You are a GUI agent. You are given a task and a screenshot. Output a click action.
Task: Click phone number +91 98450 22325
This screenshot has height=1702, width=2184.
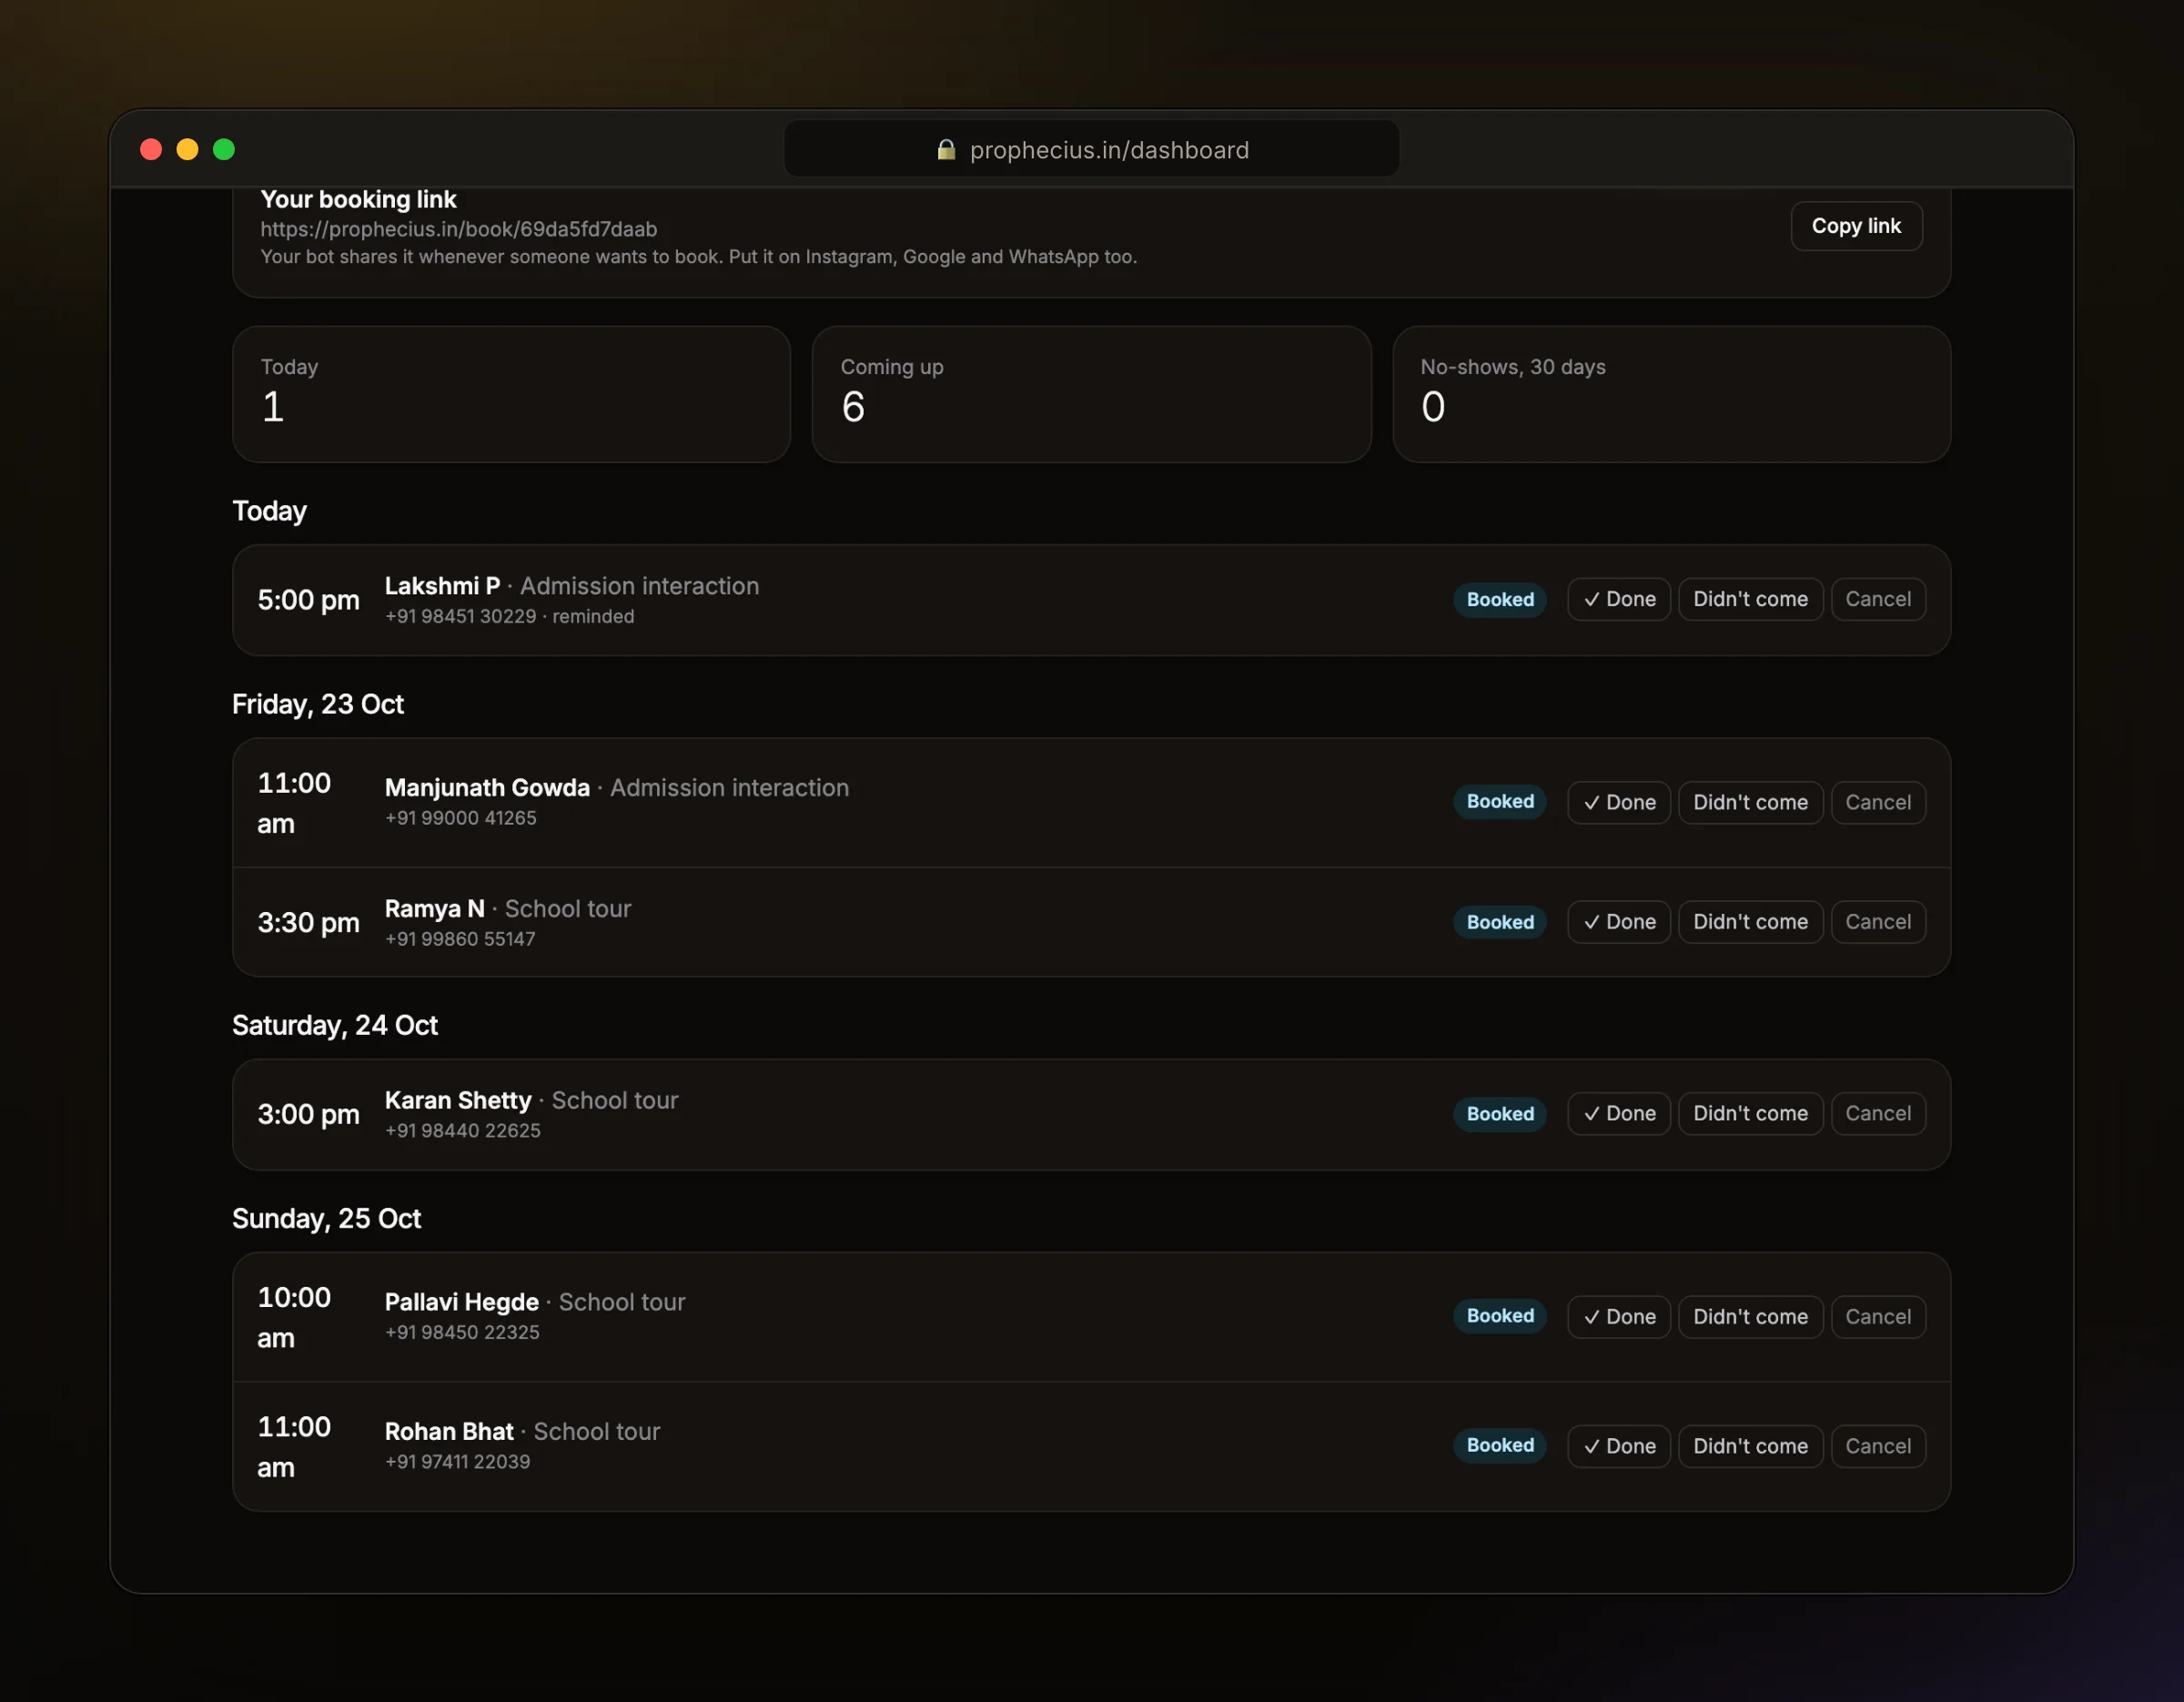[462, 1332]
